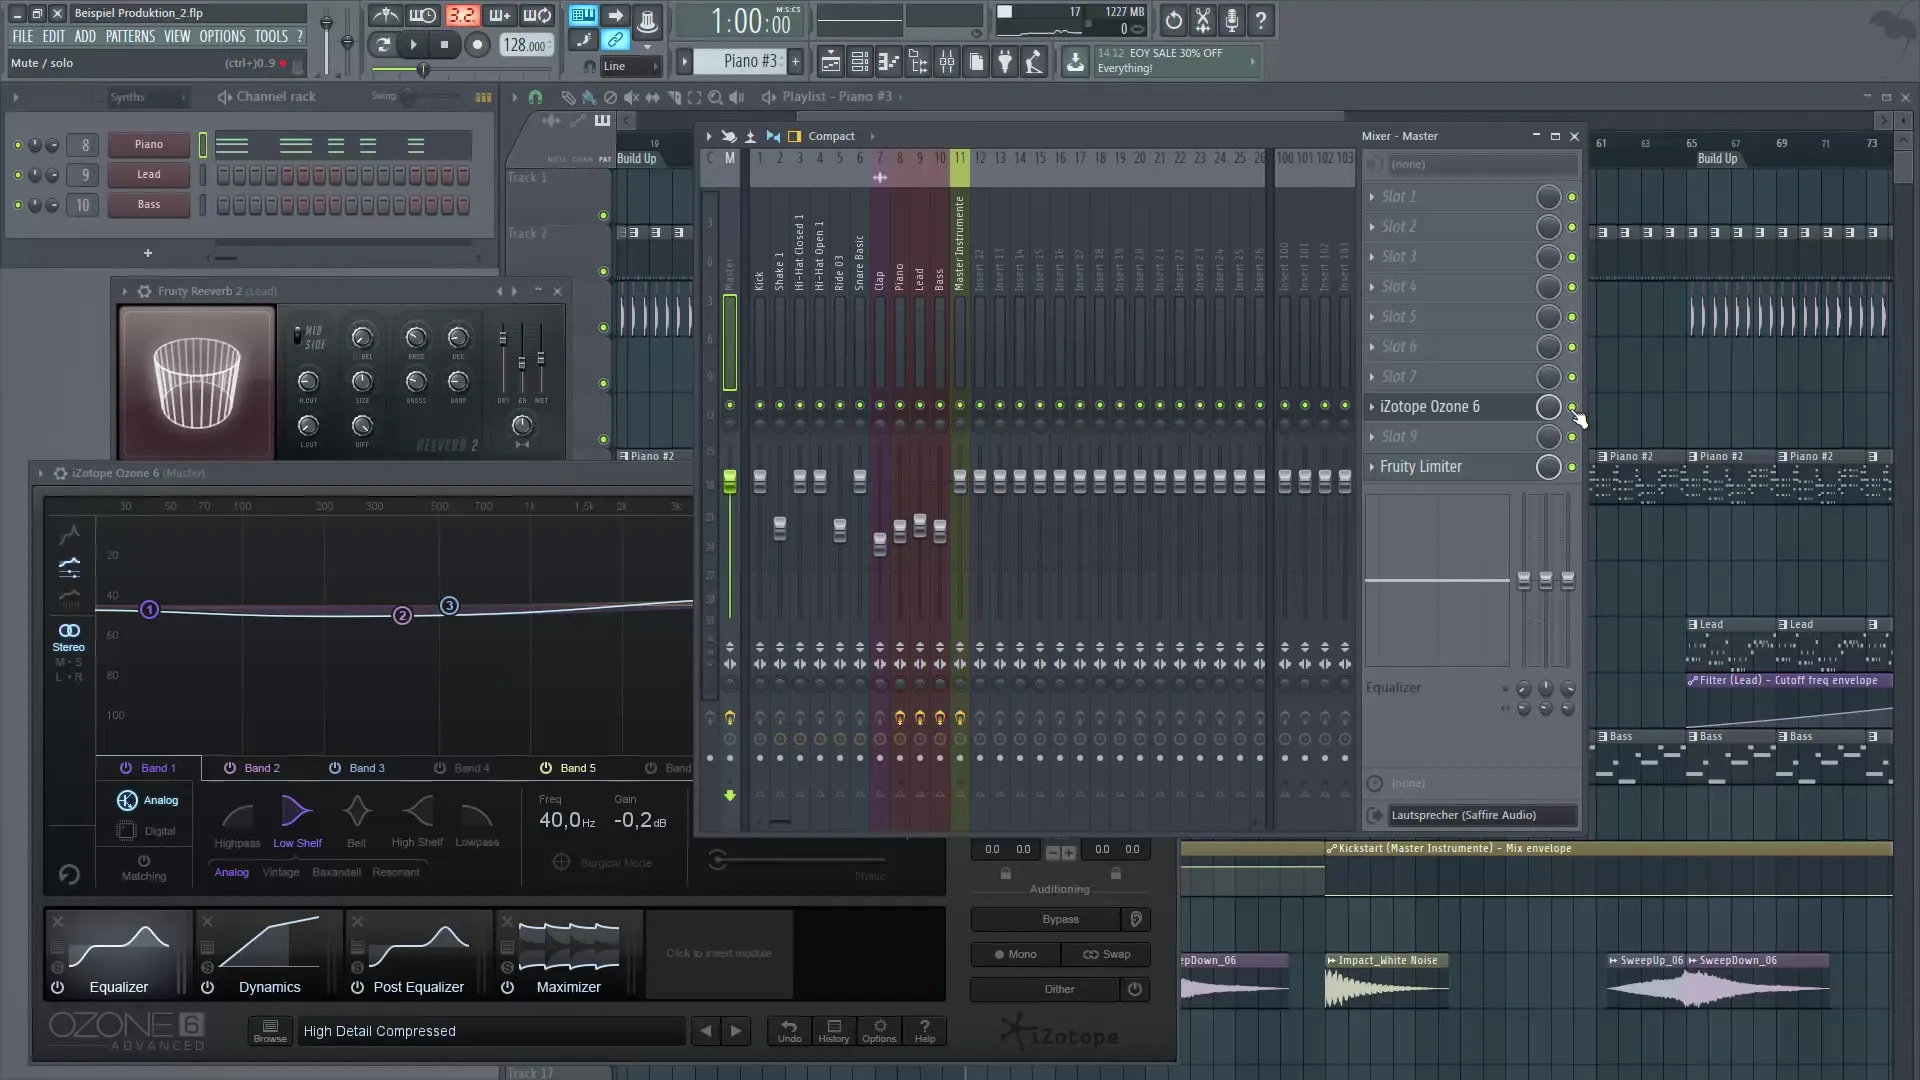
Task: Mute the Lead channel in the channel rack
Action: click(17, 175)
